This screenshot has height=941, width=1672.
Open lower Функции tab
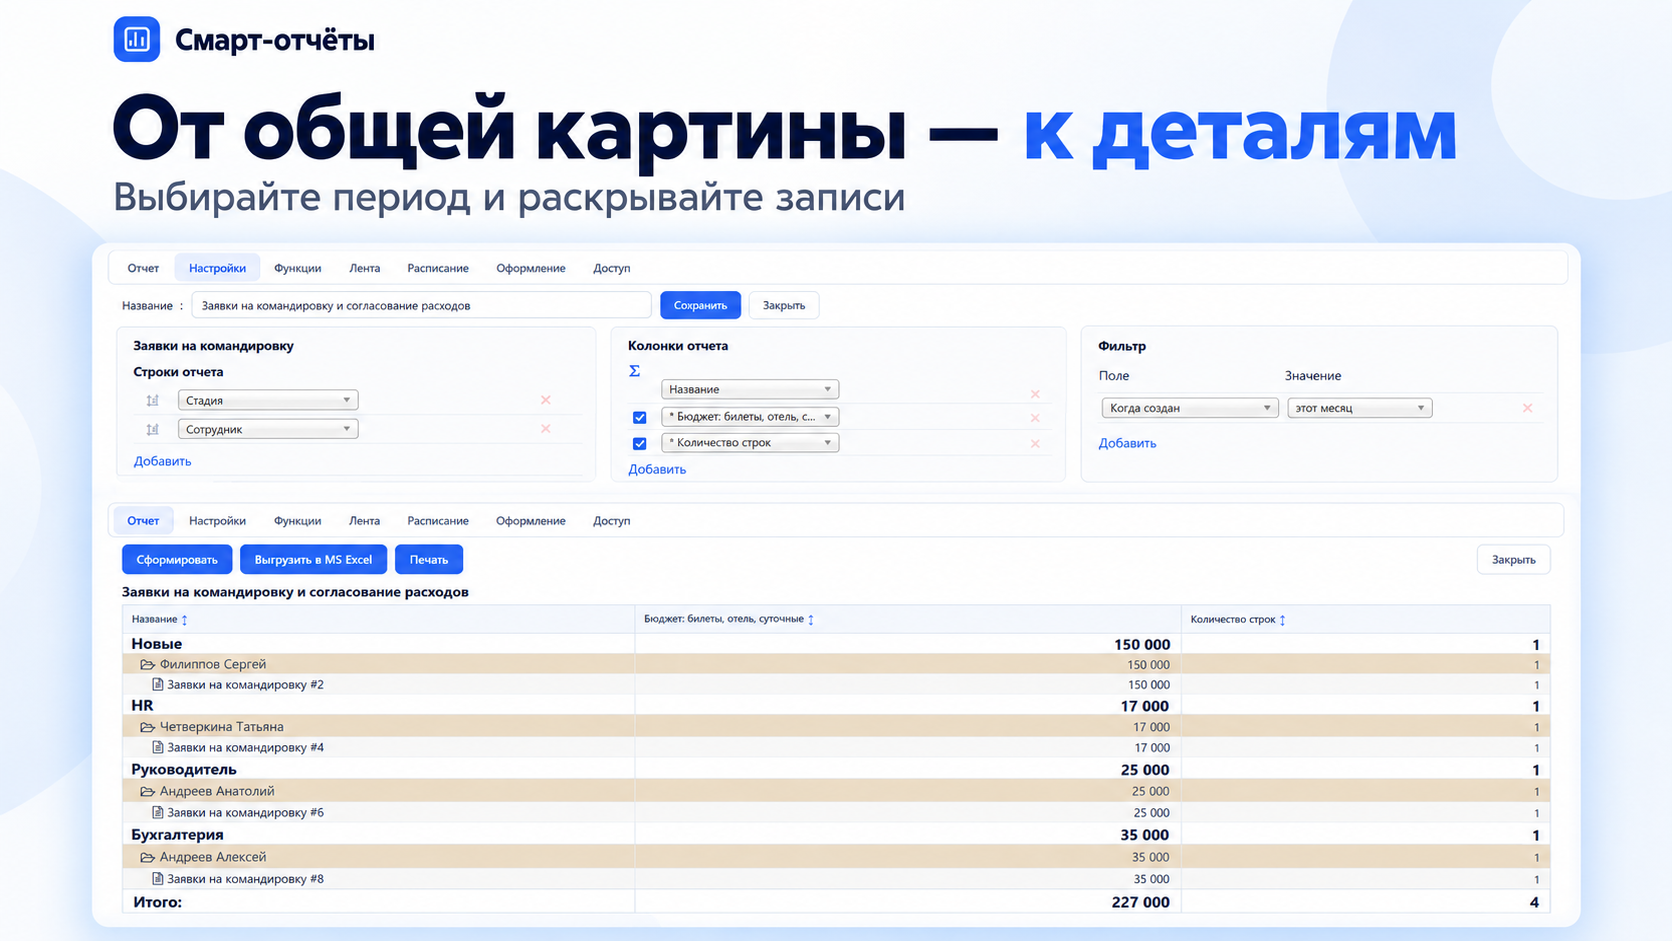pyautogui.click(x=298, y=521)
